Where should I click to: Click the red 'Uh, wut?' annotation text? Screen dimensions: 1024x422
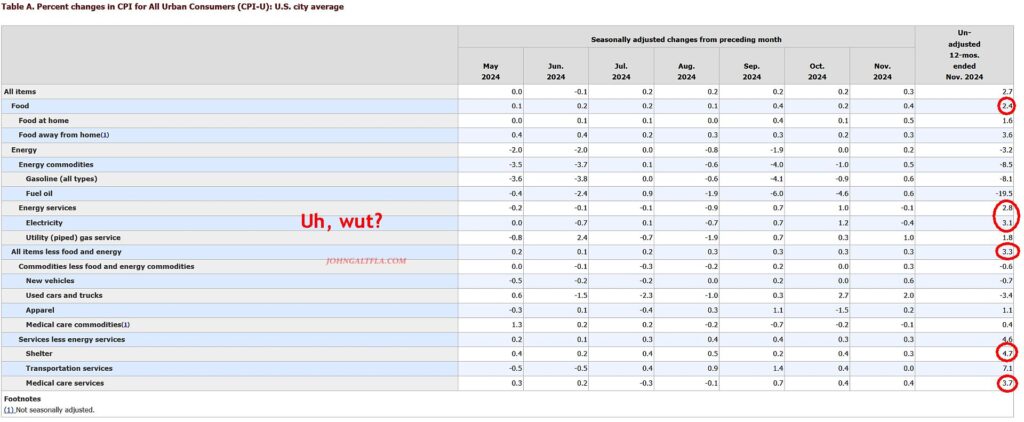coord(343,221)
